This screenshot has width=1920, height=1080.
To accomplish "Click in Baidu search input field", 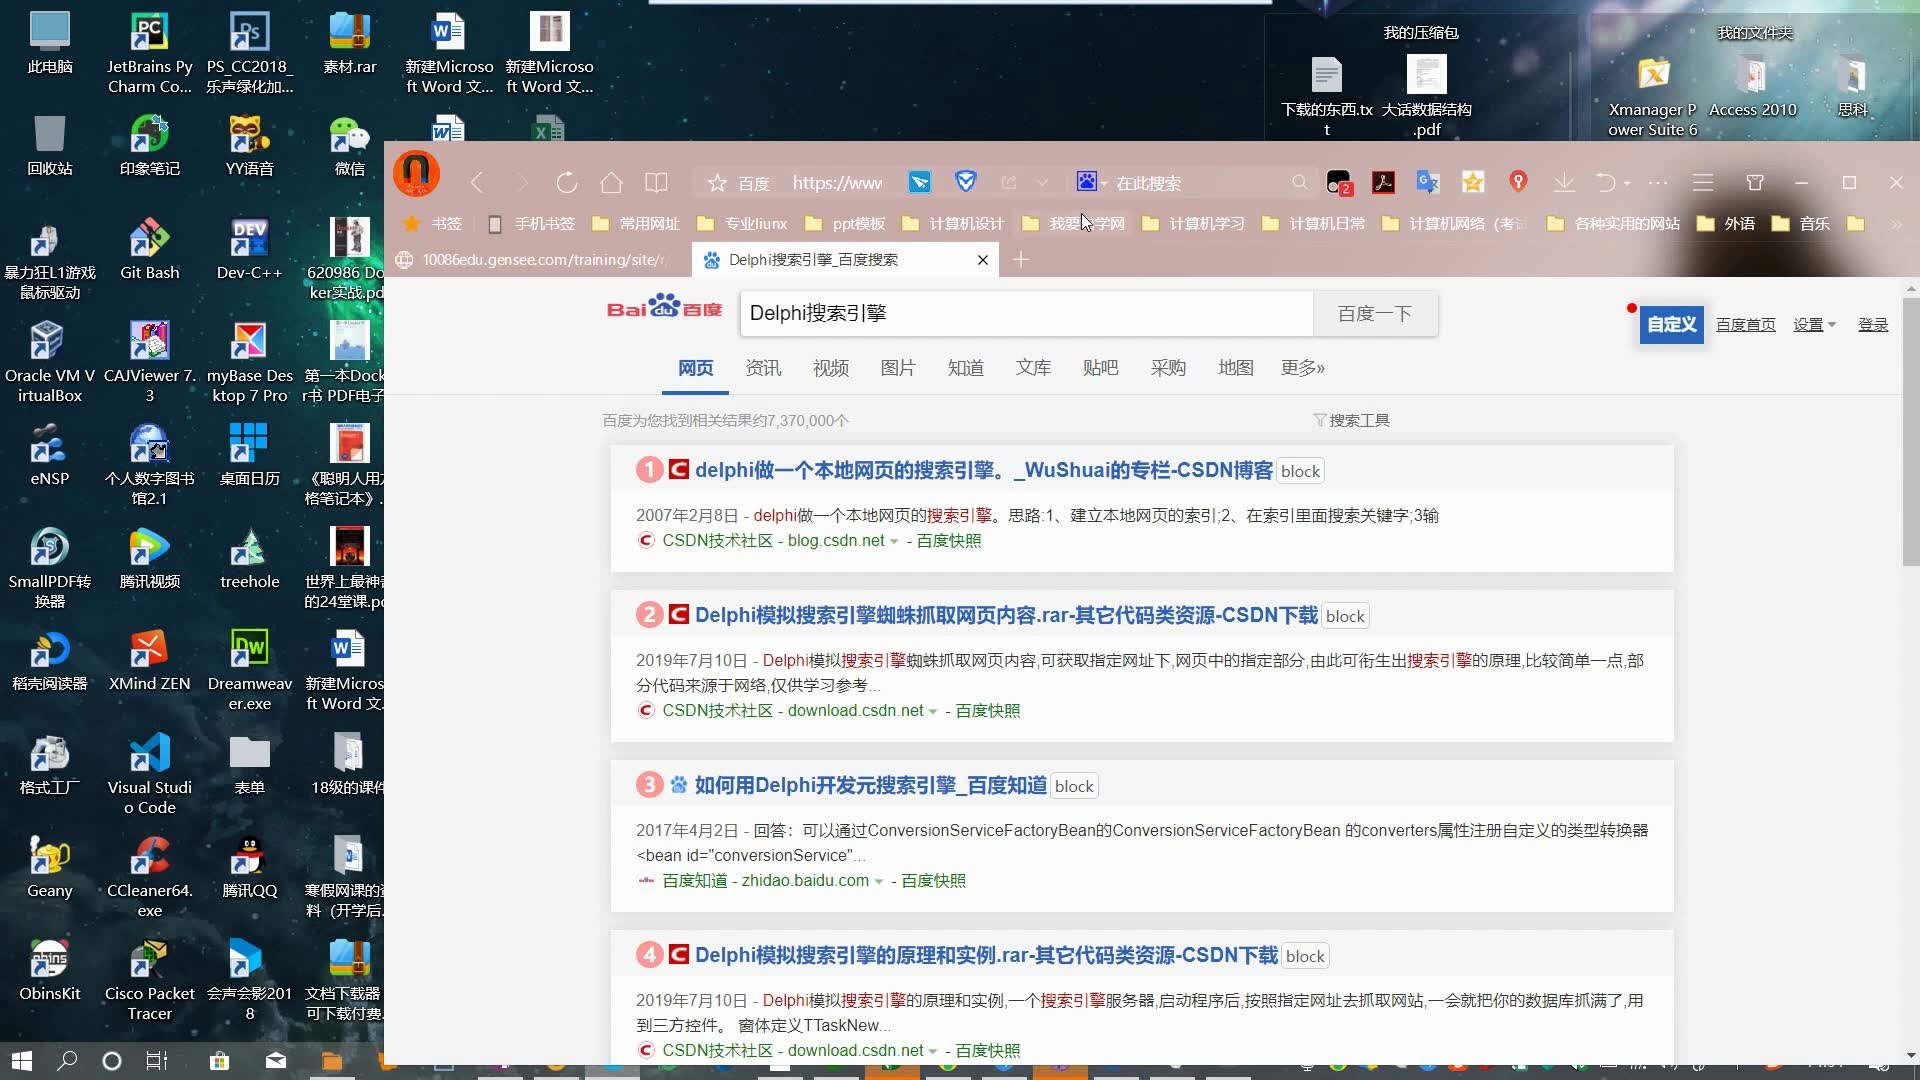I will coord(1027,314).
